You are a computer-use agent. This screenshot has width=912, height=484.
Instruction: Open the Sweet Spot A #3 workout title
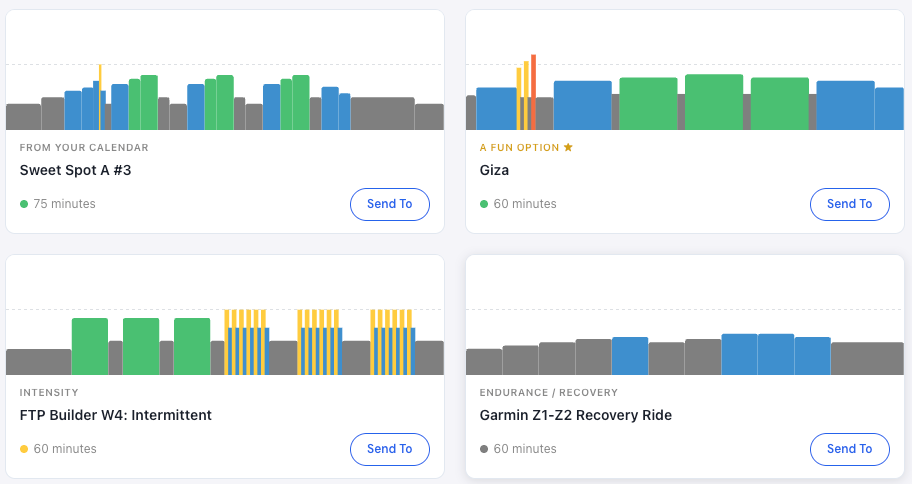click(x=75, y=170)
